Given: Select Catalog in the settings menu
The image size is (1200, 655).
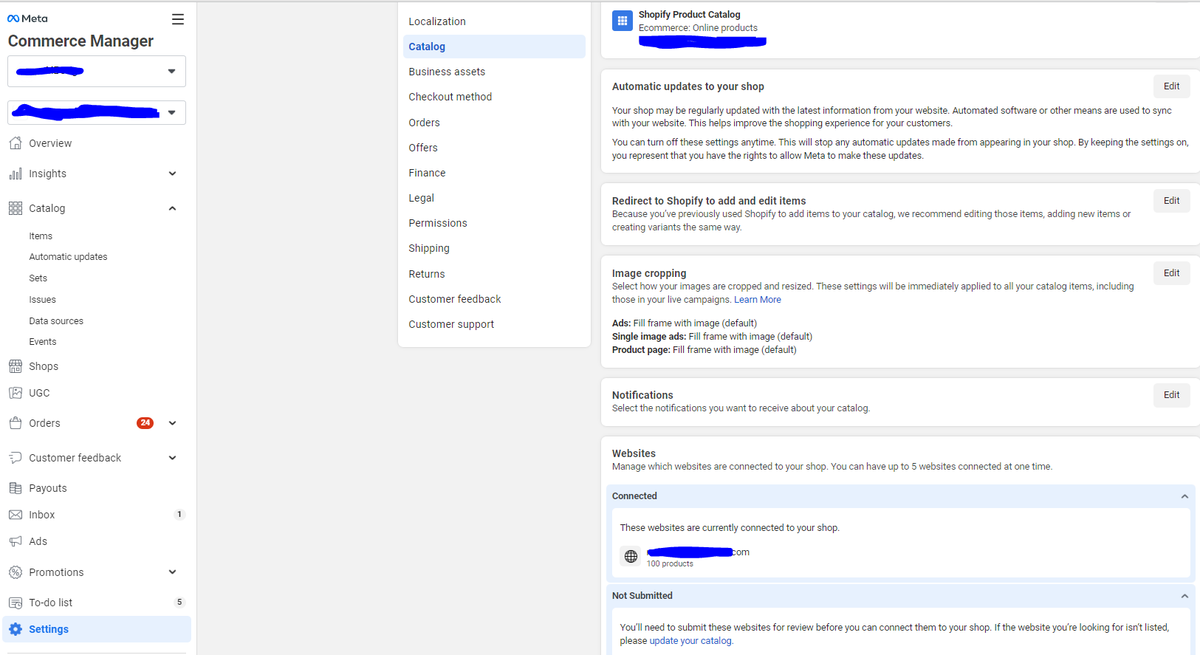Looking at the screenshot, I should [x=494, y=47].
